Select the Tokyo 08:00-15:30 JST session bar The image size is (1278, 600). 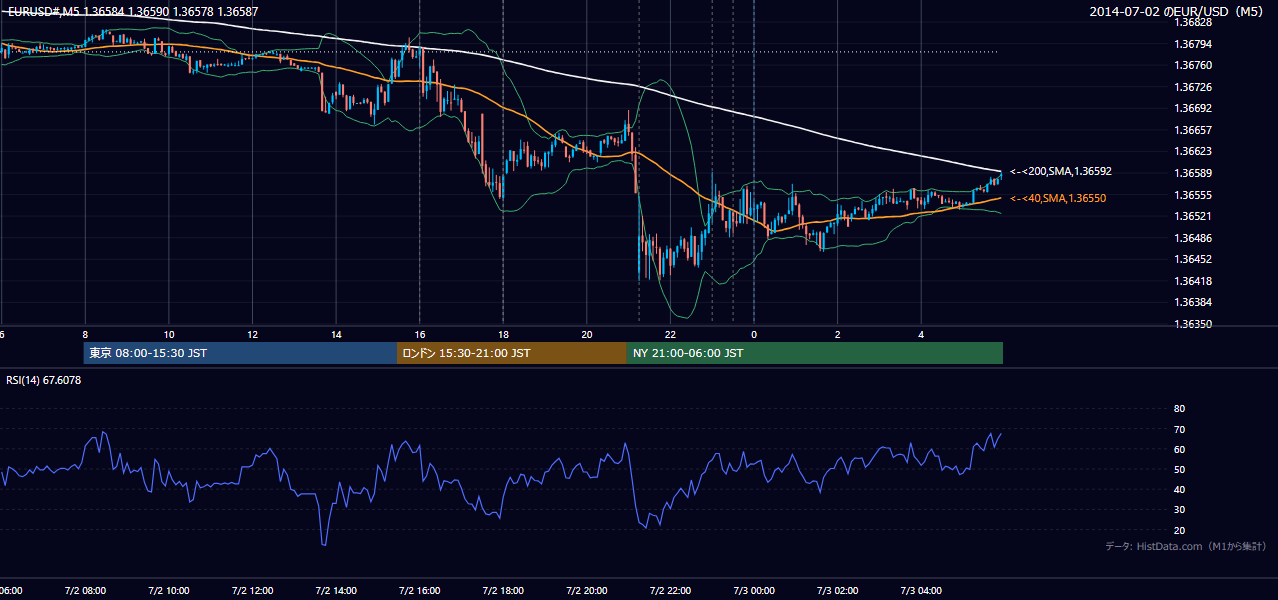tap(240, 353)
